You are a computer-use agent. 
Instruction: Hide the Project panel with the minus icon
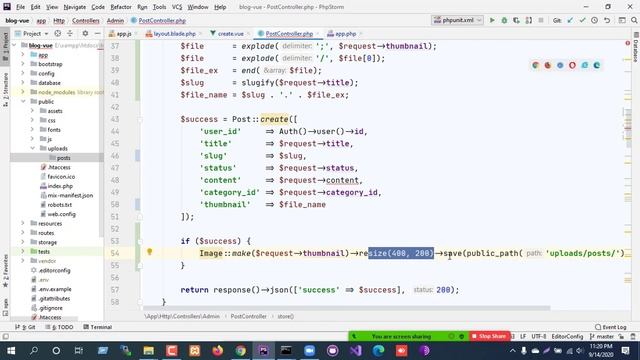point(98,33)
